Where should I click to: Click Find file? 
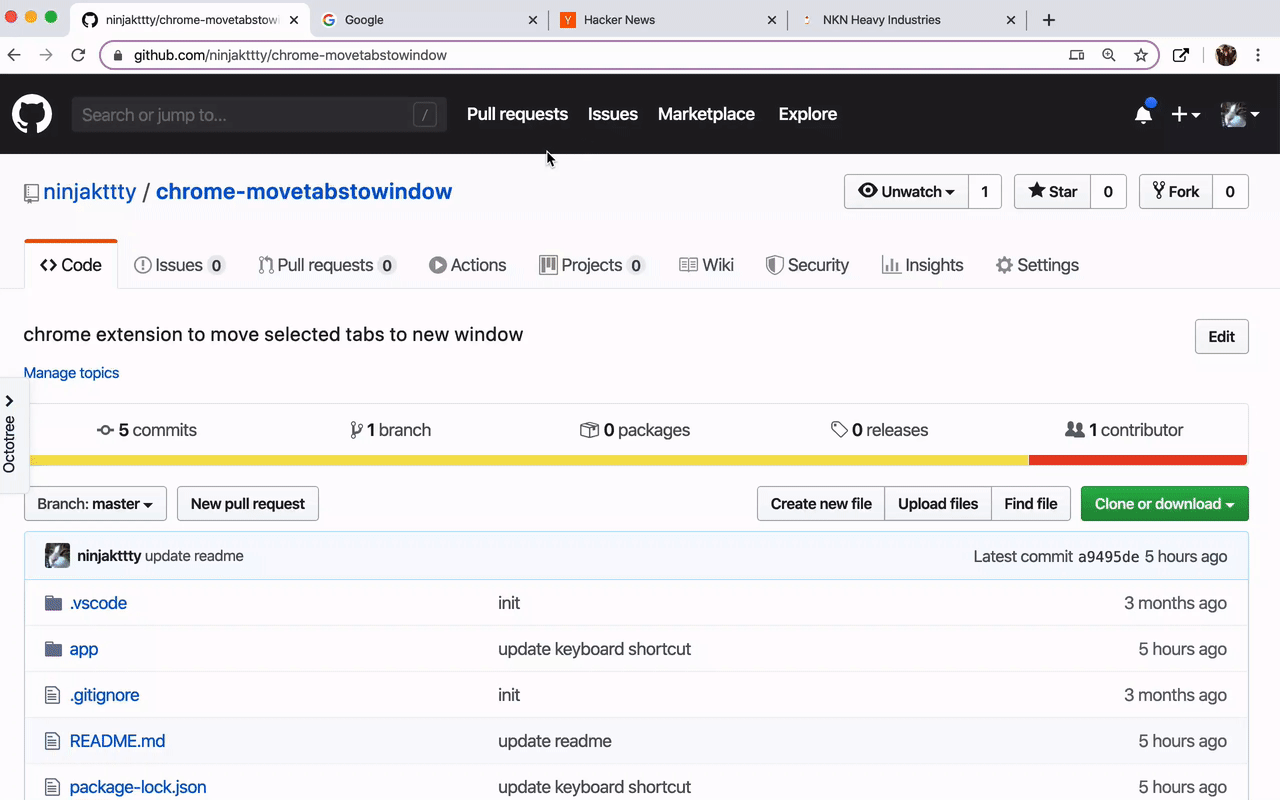(x=1031, y=504)
